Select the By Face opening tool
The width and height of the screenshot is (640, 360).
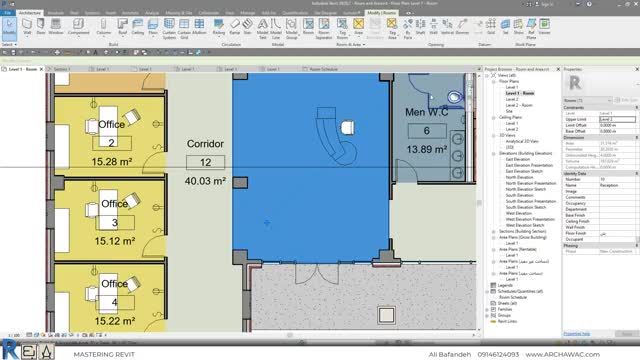407,29
